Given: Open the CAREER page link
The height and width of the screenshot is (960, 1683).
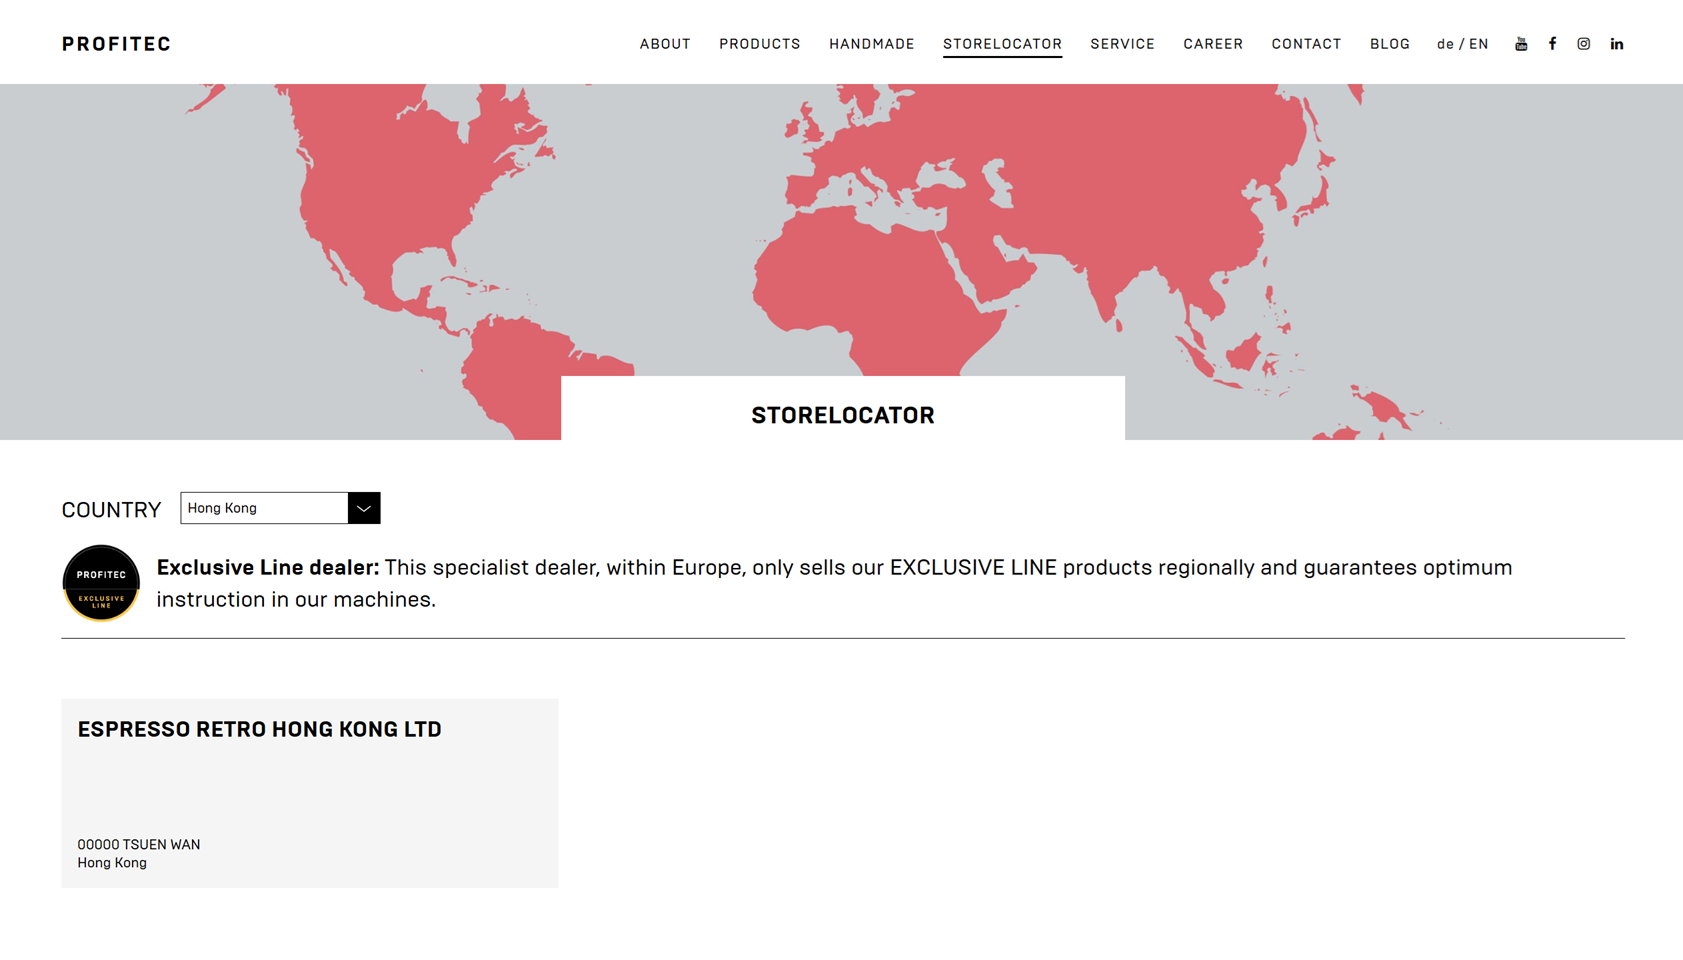Looking at the screenshot, I should click(1213, 44).
